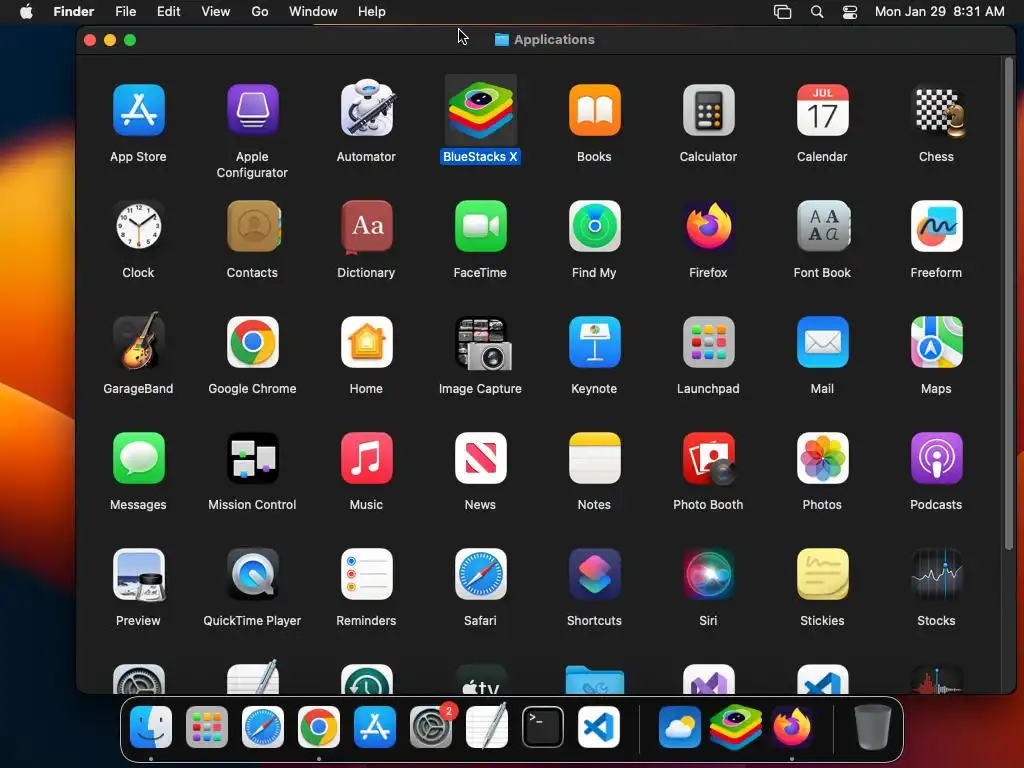Open the App Store icon in Applications
1024x768 pixels.
pos(138,110)
